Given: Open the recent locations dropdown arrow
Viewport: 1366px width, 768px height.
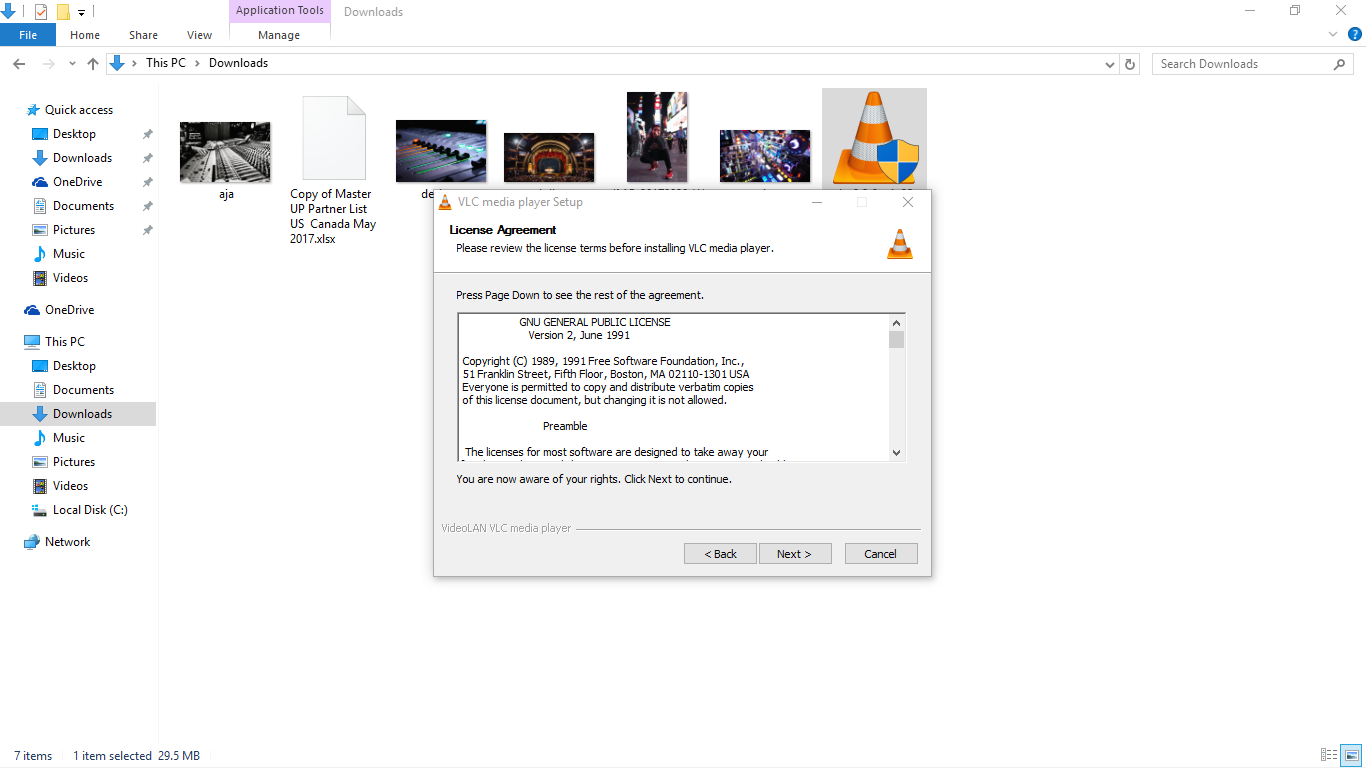Looking at the screenshot, I should click(x=72, y=63).
